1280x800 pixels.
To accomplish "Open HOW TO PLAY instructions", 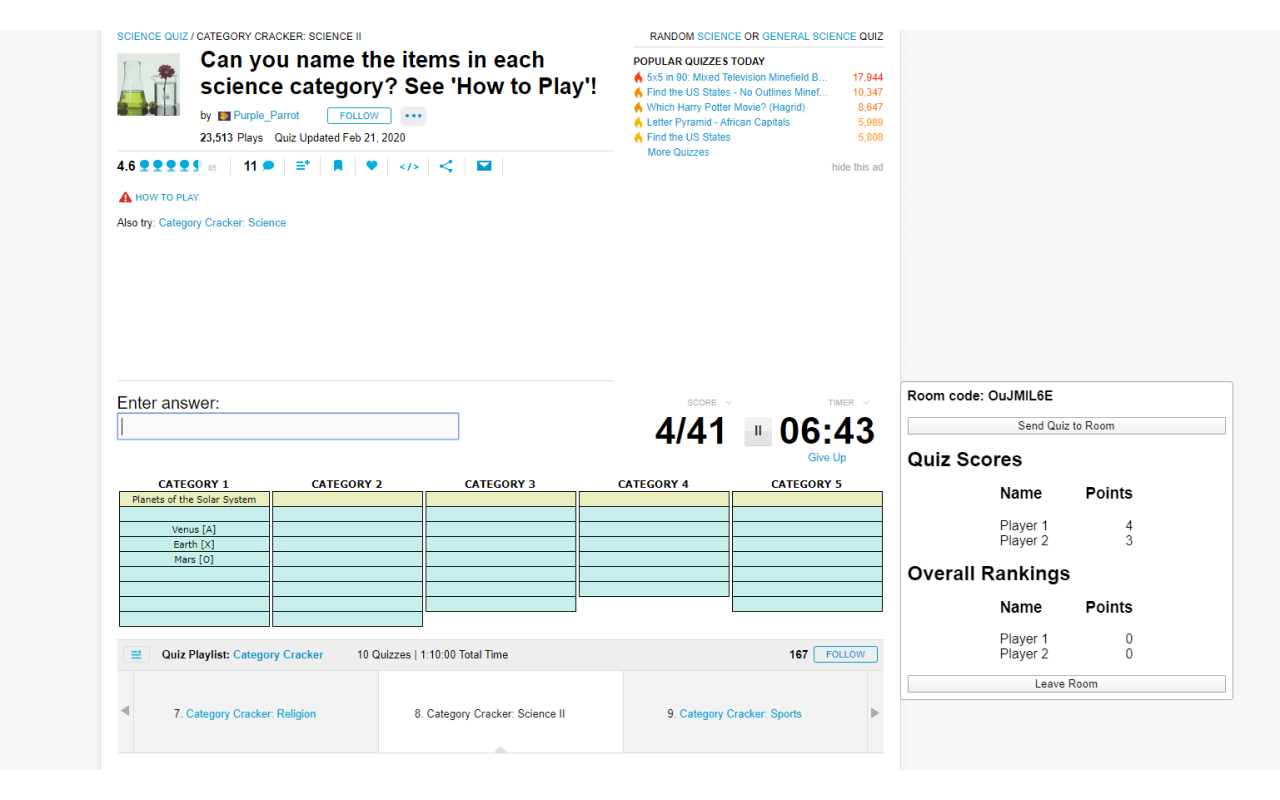I will tap(167, 198).
